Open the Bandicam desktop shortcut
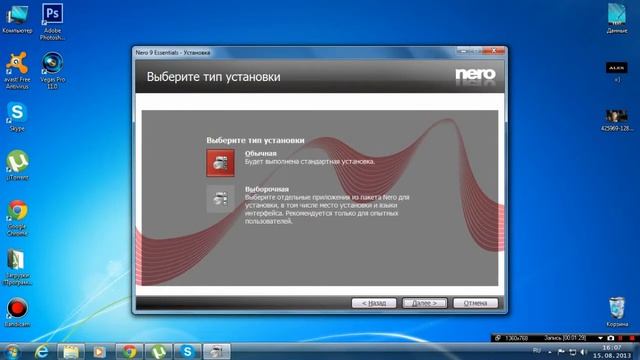This screenshot has width=640, height=360. [17, 312]
